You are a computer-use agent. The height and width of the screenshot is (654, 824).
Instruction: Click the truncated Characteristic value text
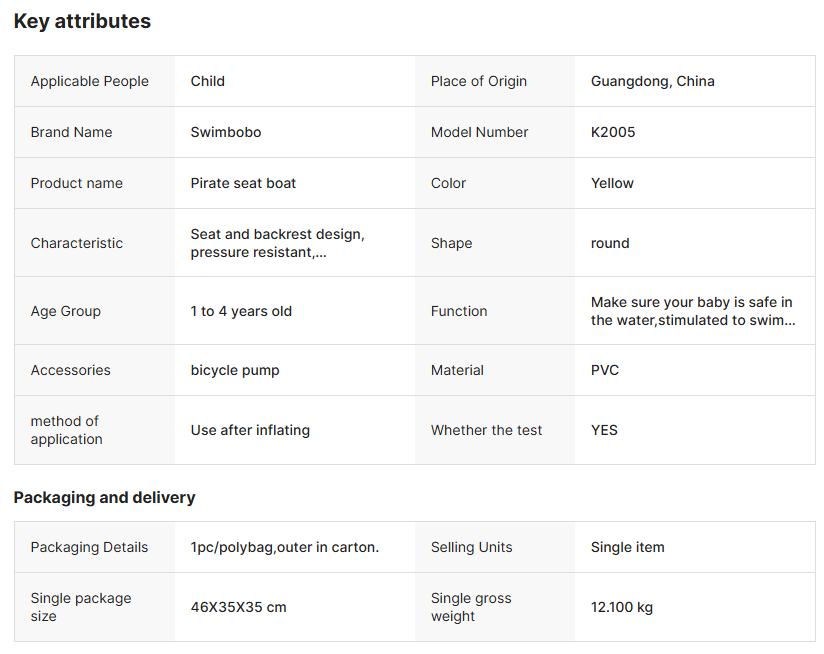[x=277, y=243]
